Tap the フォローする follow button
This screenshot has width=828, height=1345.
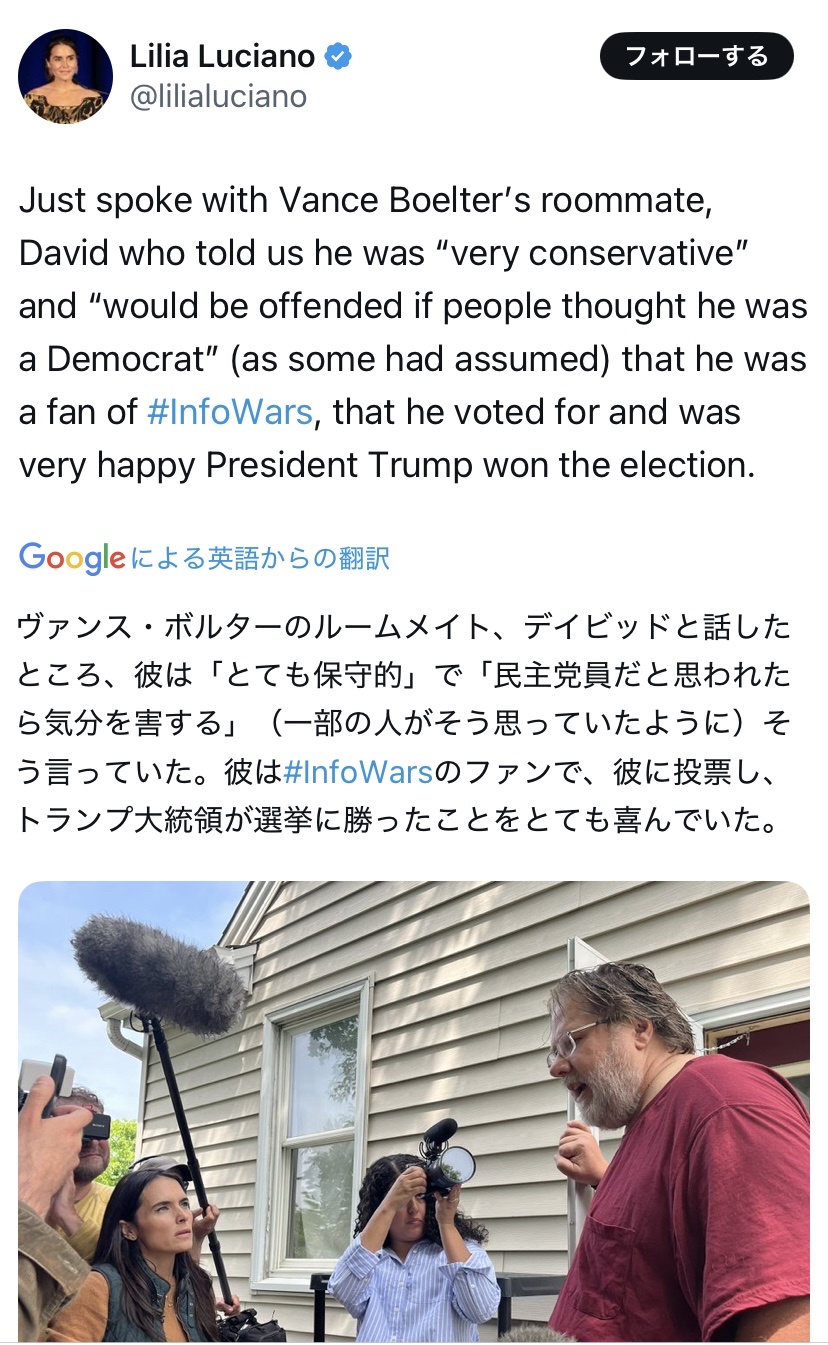point(697,56)
